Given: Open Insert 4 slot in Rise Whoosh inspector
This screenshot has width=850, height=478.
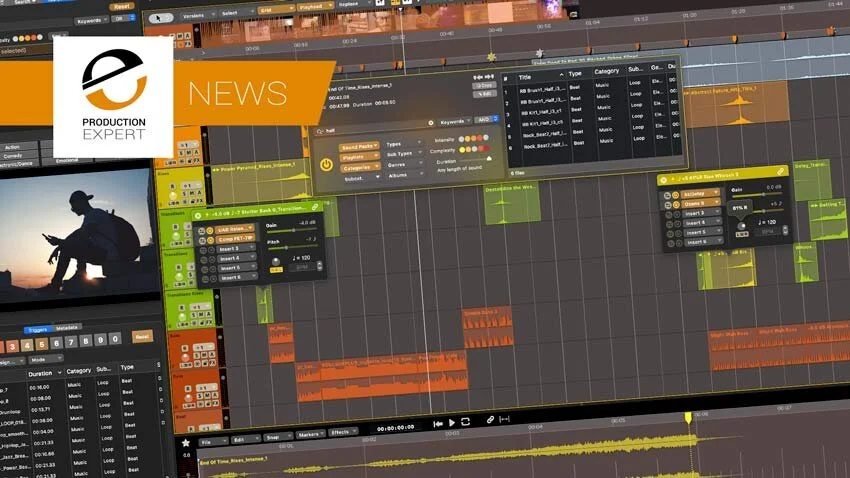Looking at the screenshot, I should coord(702,223).
